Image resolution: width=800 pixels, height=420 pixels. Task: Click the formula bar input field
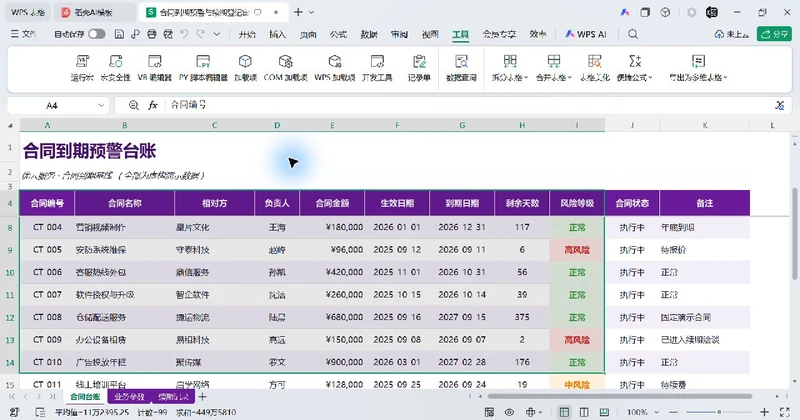click(x=469, y=105)
